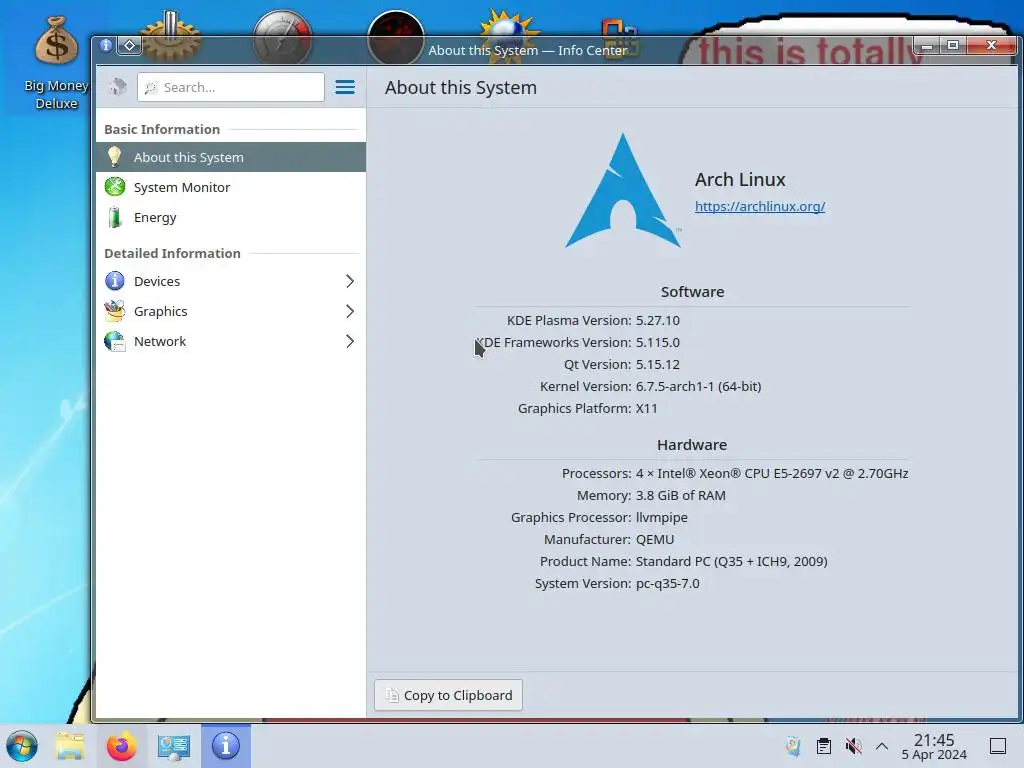The image size is (1024, 768).
Task: Click the leftmost system tray notes icon
Action: tap(793, 746)
